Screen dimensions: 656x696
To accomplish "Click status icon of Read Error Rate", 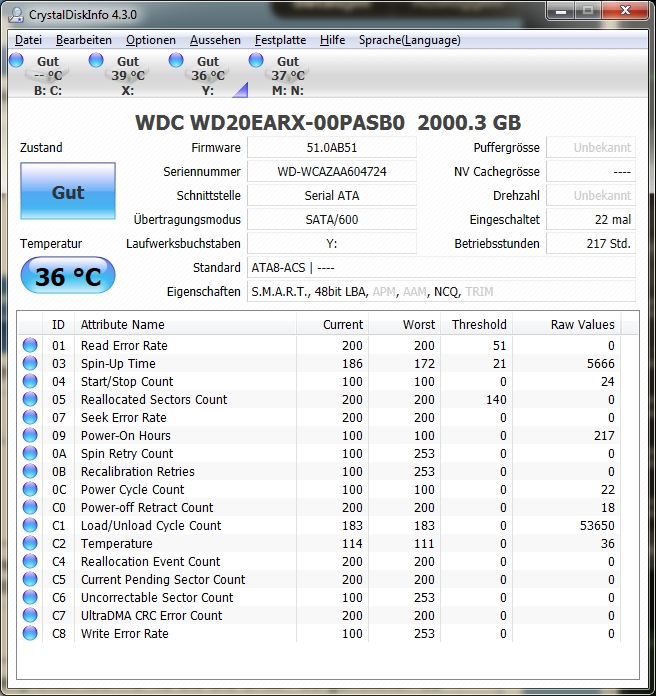I will [30, 345].
